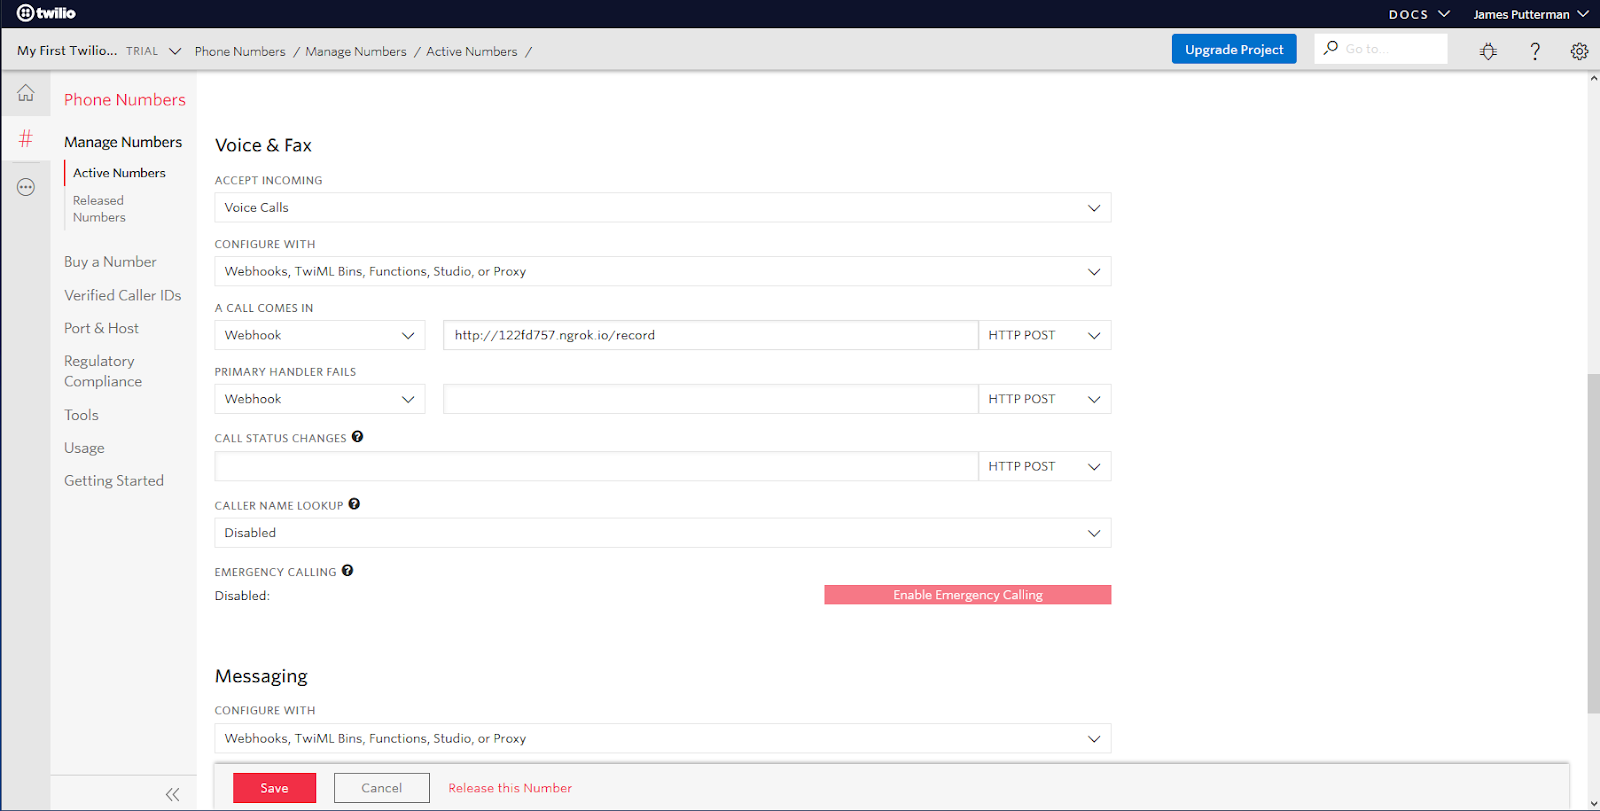The height and width of the screenshot is (811, 1600).
Task: Open Released Numbers in sidebar
Action: pos(99,209)
